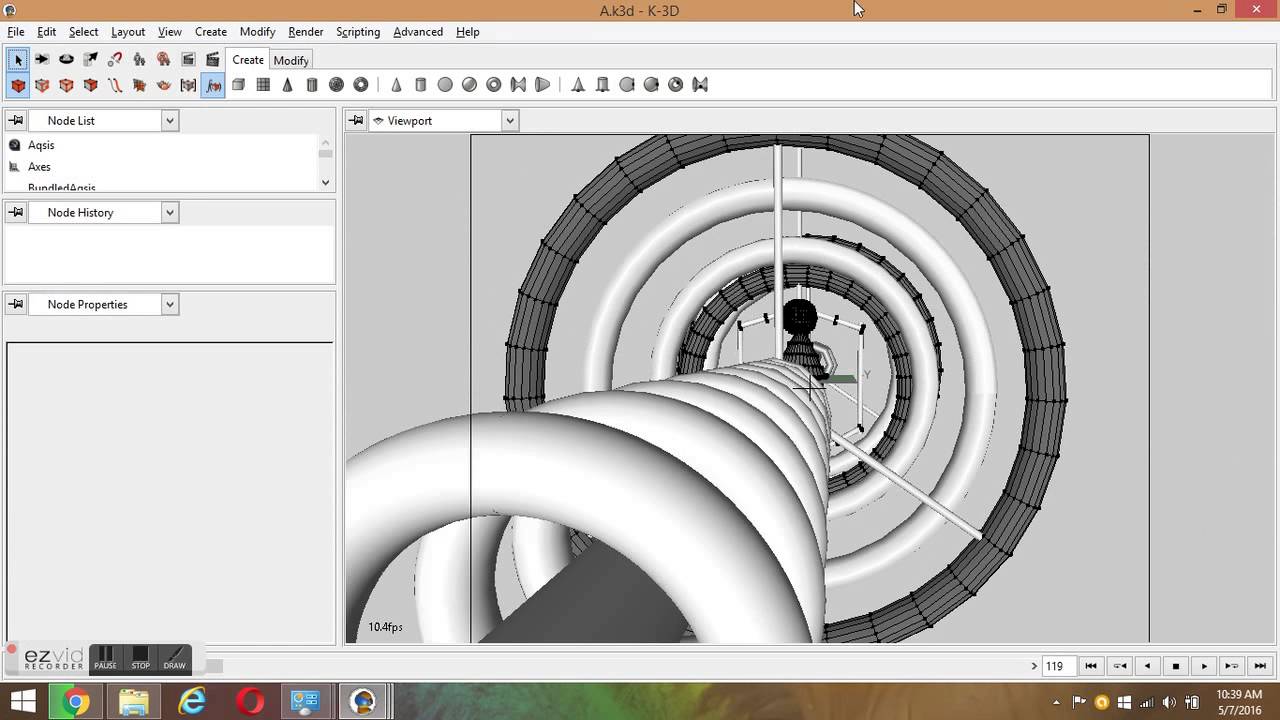Show hidden system tray icons

pyautogui.click(x=1057, y=702)
